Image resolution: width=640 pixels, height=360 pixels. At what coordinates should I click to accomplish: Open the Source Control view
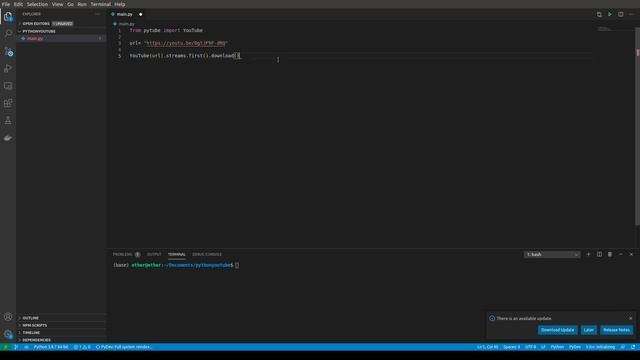(8, 51)
